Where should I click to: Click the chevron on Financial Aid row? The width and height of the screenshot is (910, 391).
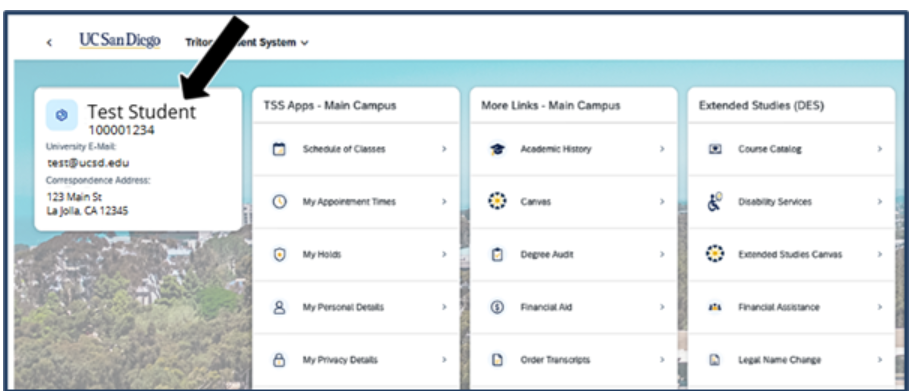click(x=662, y=307)
